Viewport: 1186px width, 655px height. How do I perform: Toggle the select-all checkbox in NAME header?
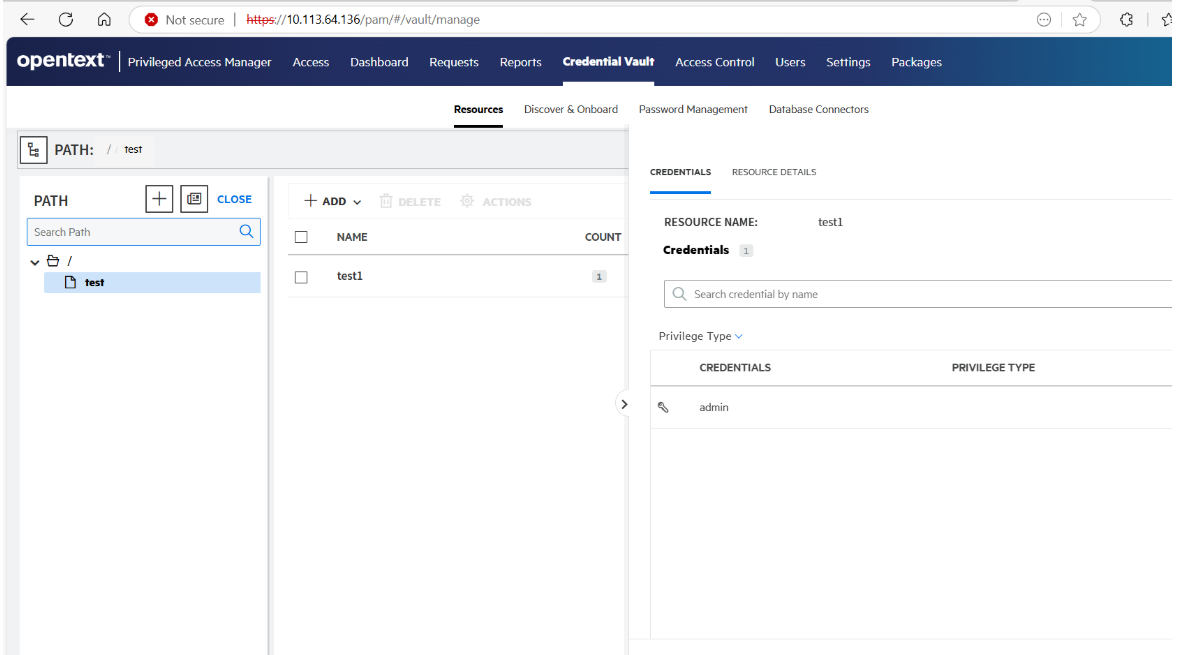pyautogui.click(x=301, y=237)
